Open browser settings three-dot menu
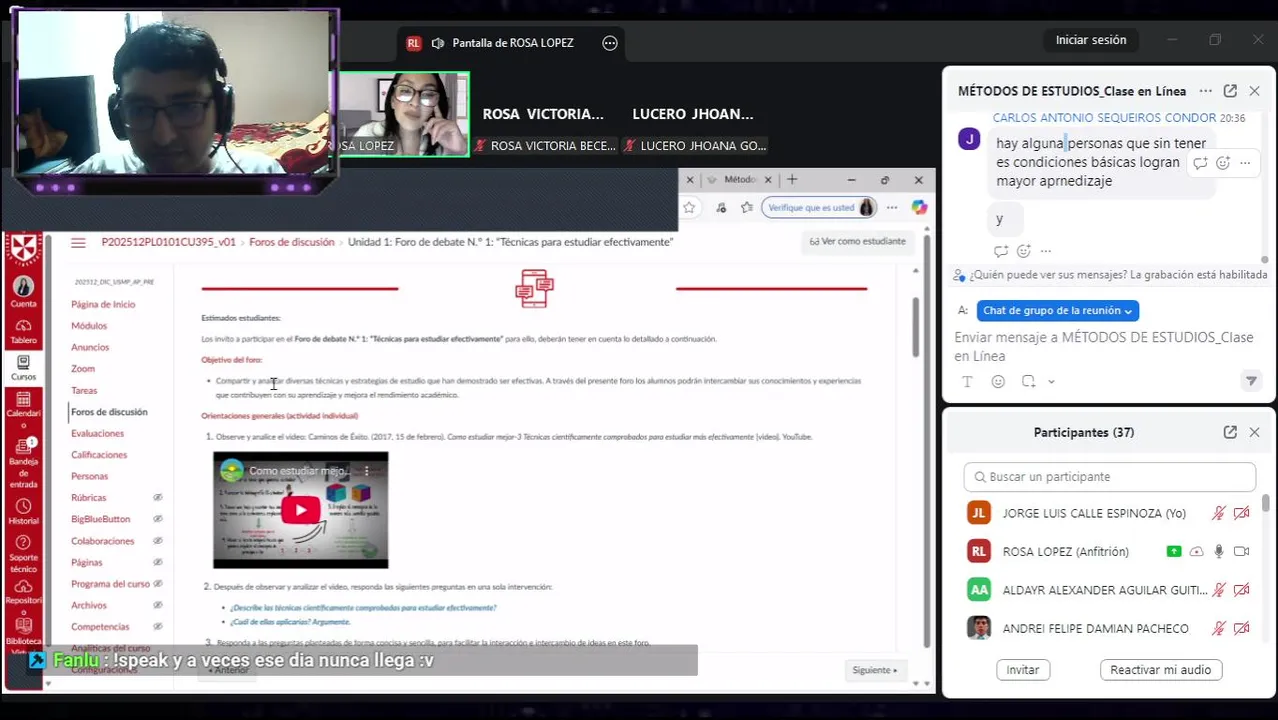Screen dimensions: 1278x720 pos(891,207)
